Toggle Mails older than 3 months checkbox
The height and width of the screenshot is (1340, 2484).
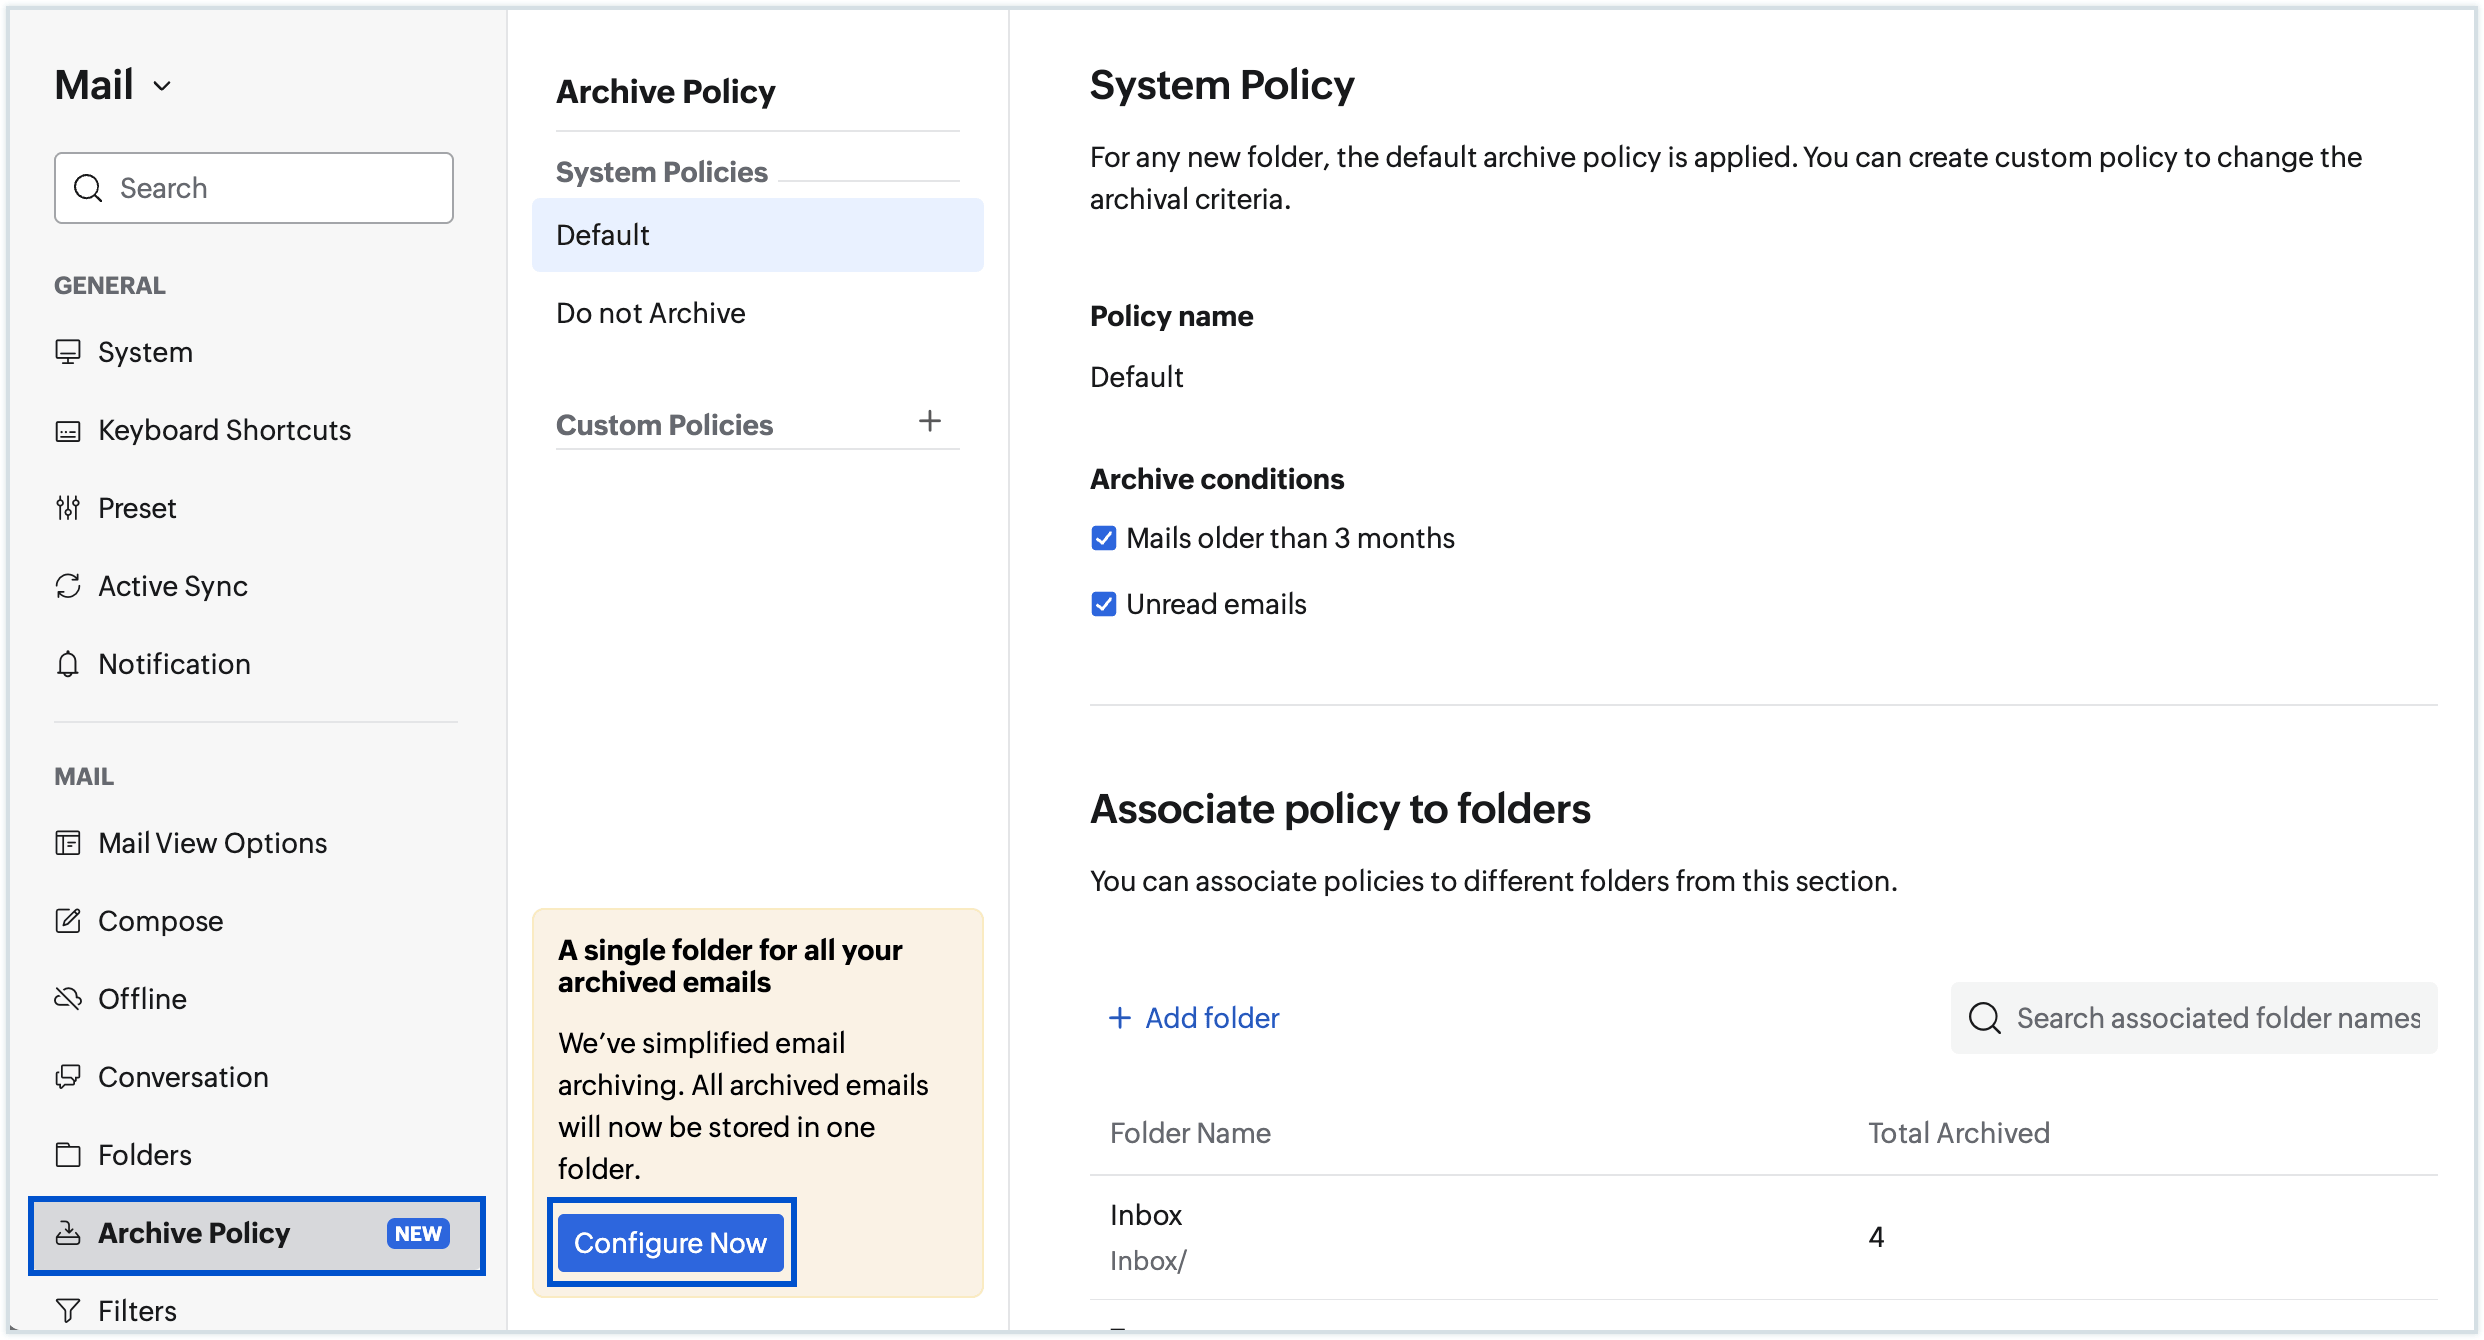[x=1103, y=538]
